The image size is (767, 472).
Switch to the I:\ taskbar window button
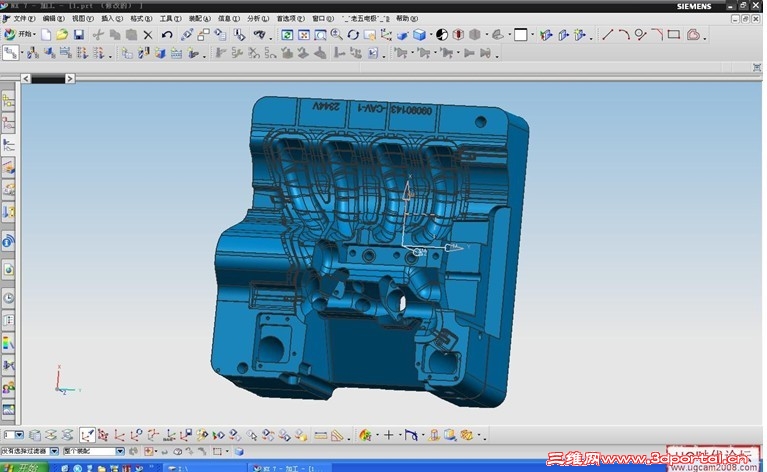coord(203,468)
